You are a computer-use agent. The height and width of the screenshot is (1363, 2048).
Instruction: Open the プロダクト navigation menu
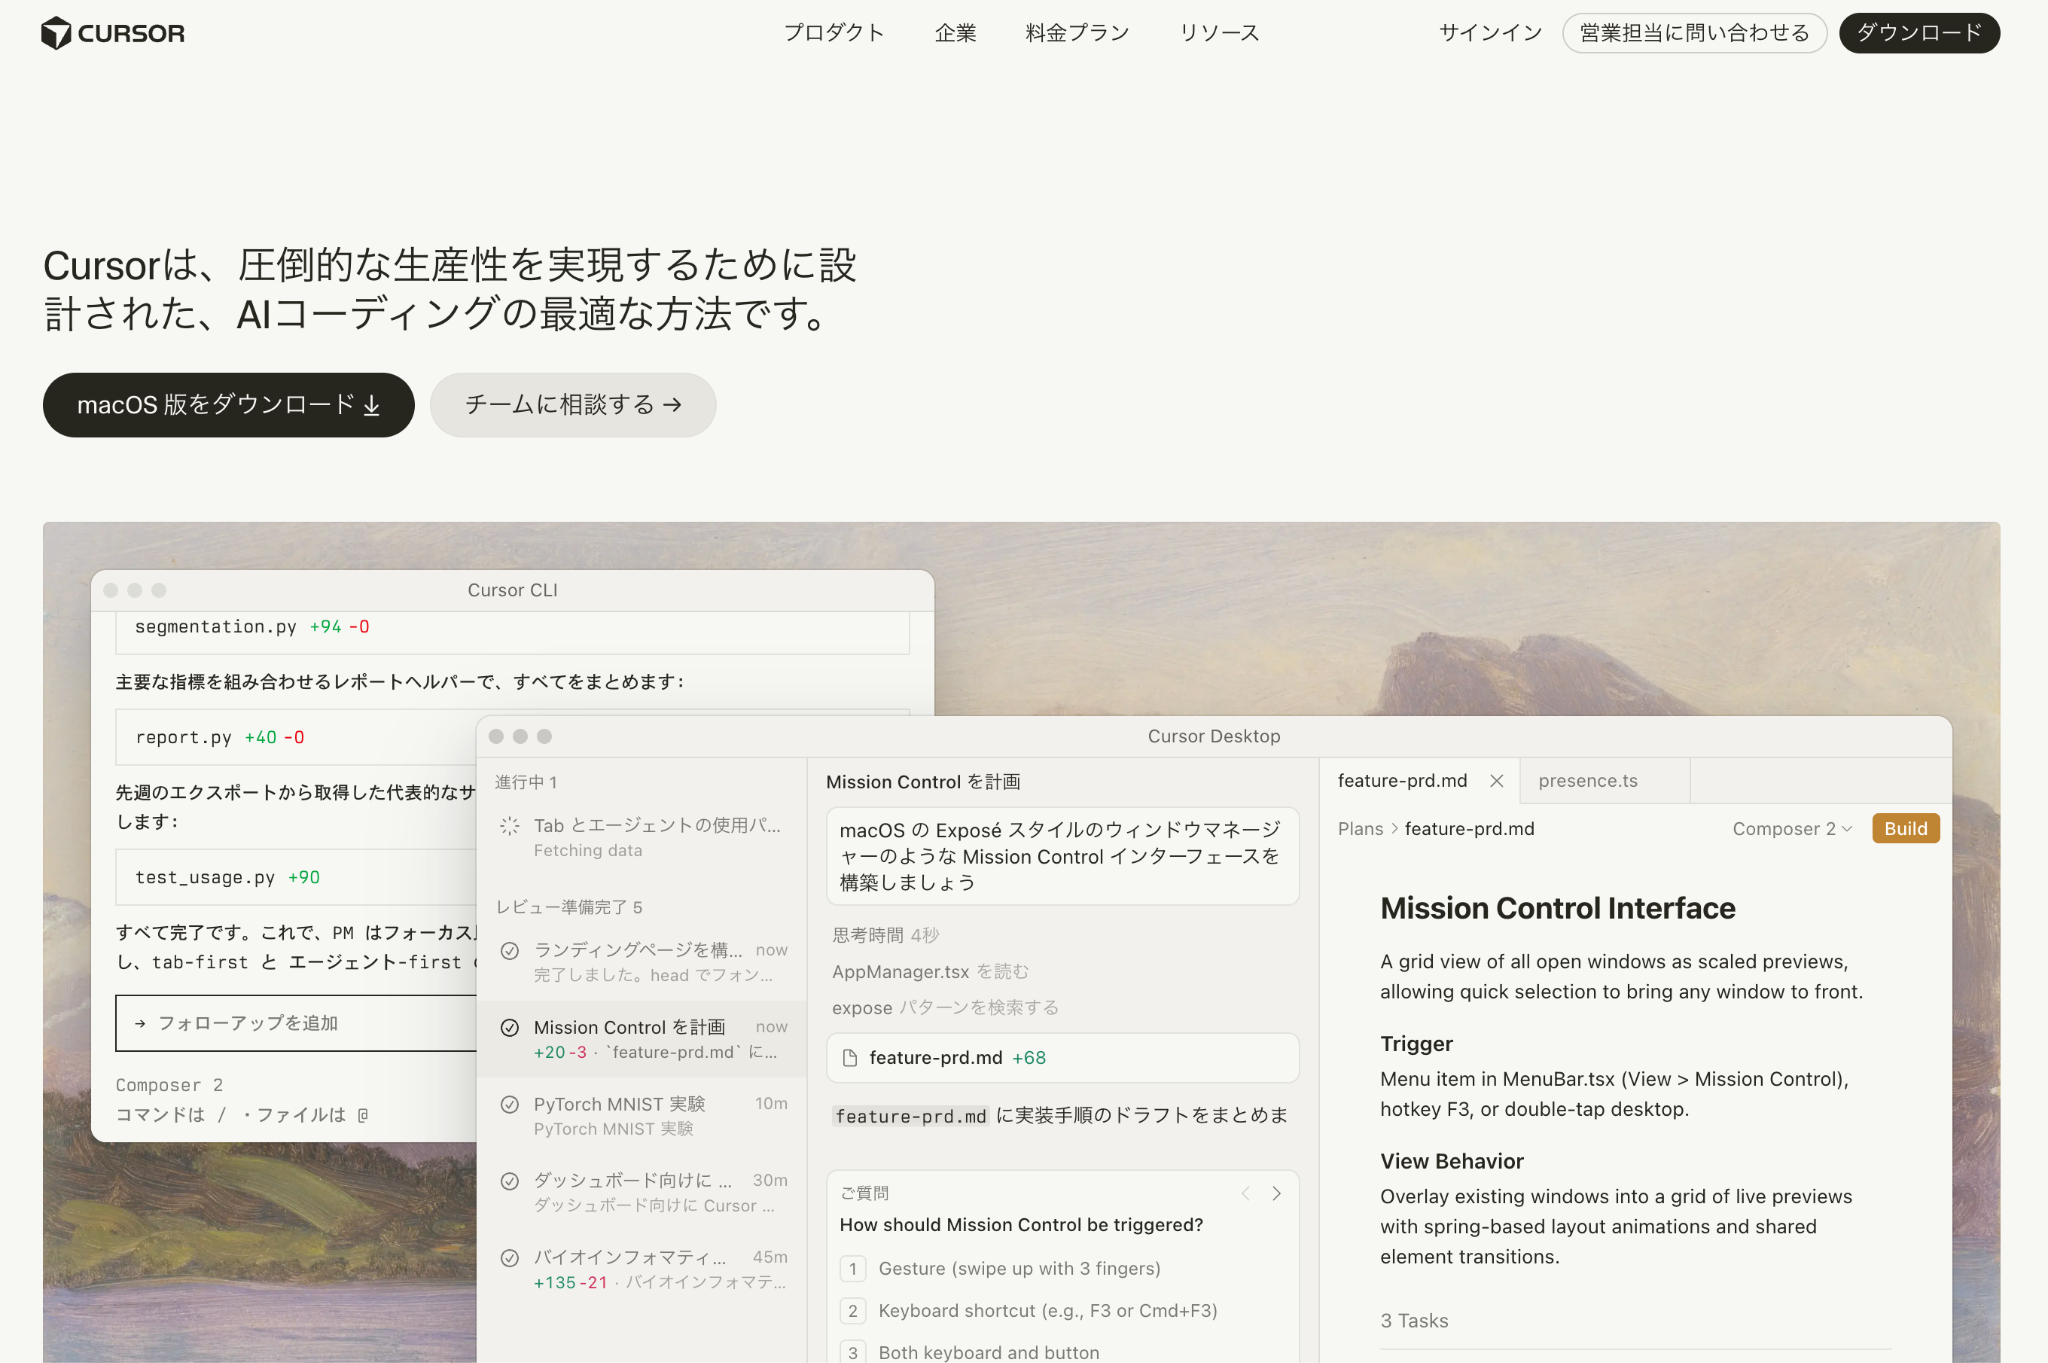833,33
